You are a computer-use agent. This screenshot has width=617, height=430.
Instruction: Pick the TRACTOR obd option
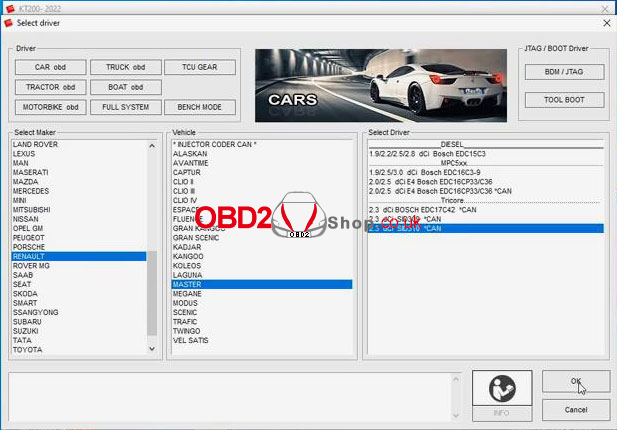click(50, 87)
